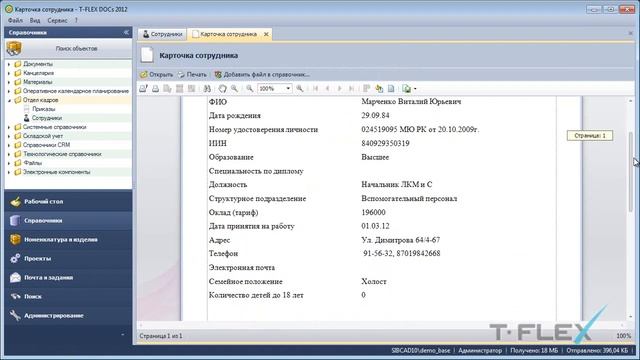Select the hand pan tool
Screen dimensions: 640x360
(x=222, y=89)
